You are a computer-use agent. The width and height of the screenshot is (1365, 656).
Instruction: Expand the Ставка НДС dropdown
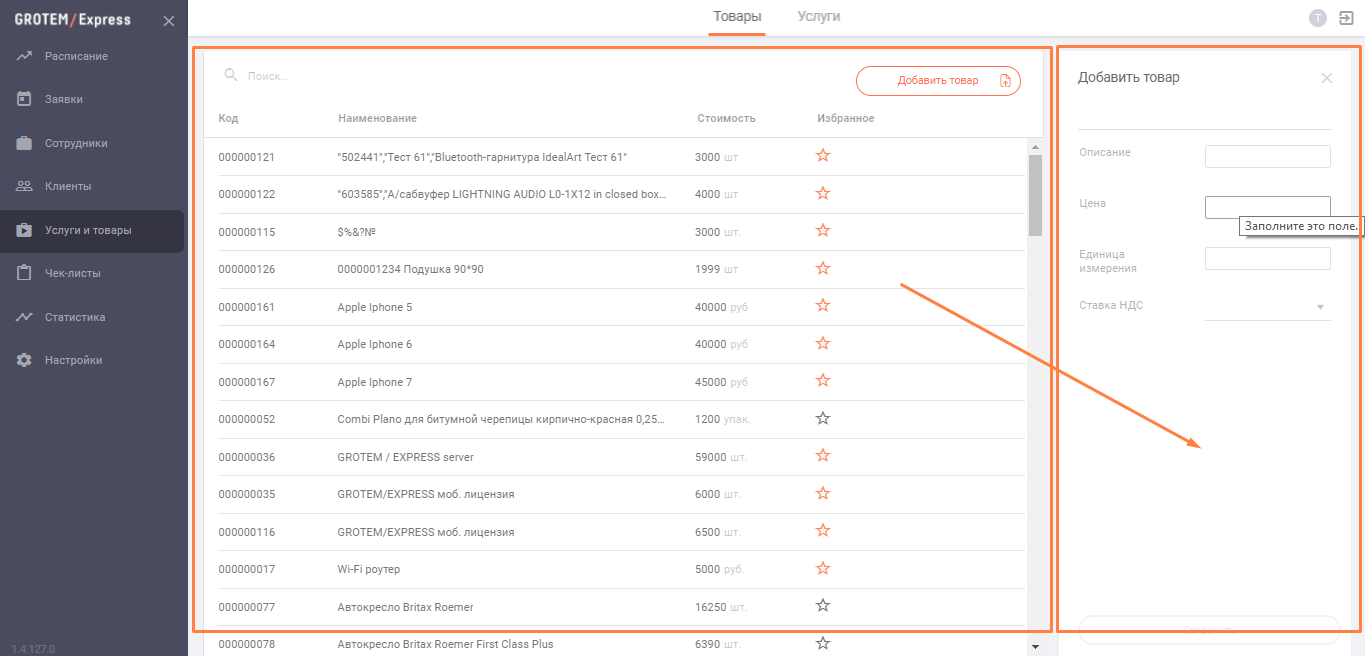coord(1320,307)
